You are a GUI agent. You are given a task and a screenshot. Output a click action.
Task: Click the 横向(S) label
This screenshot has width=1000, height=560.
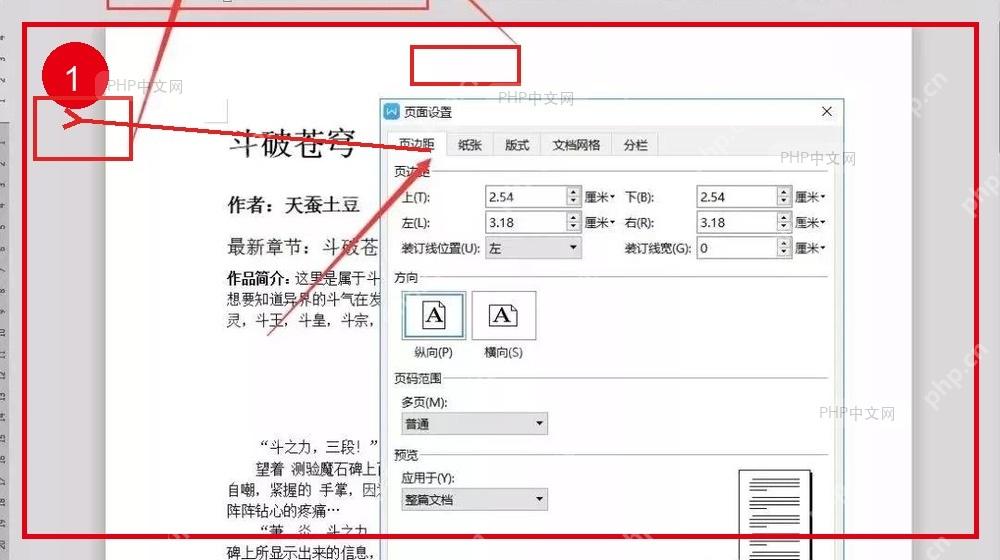tap(503, 352)
